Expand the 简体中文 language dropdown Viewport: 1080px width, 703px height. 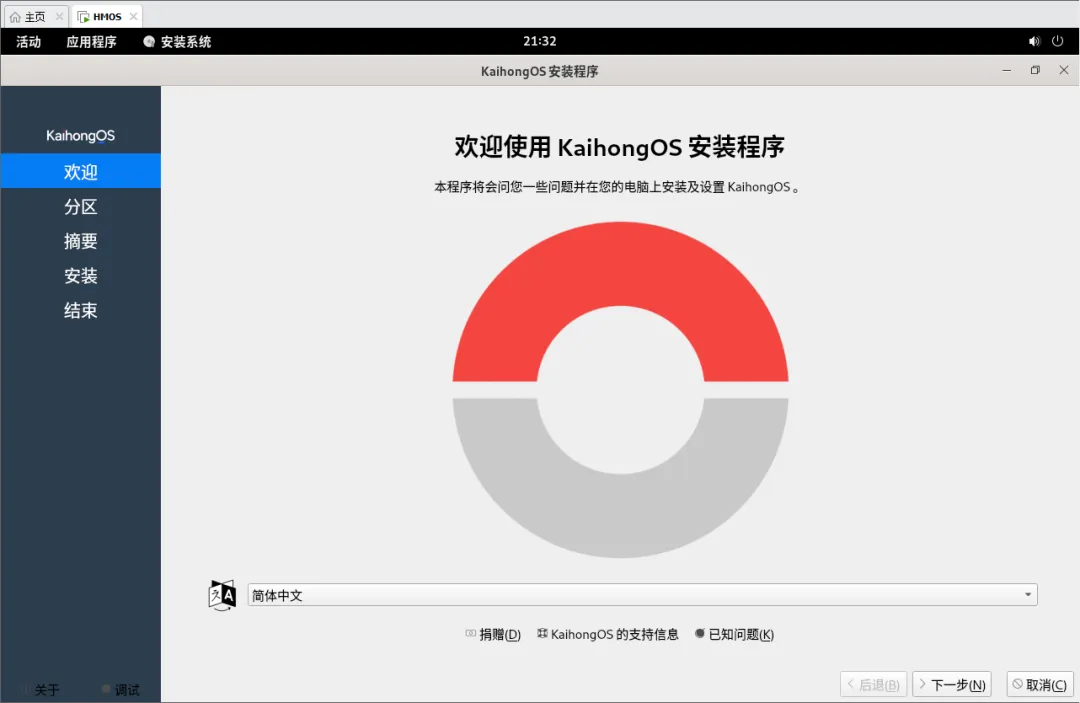click(642, 595)
